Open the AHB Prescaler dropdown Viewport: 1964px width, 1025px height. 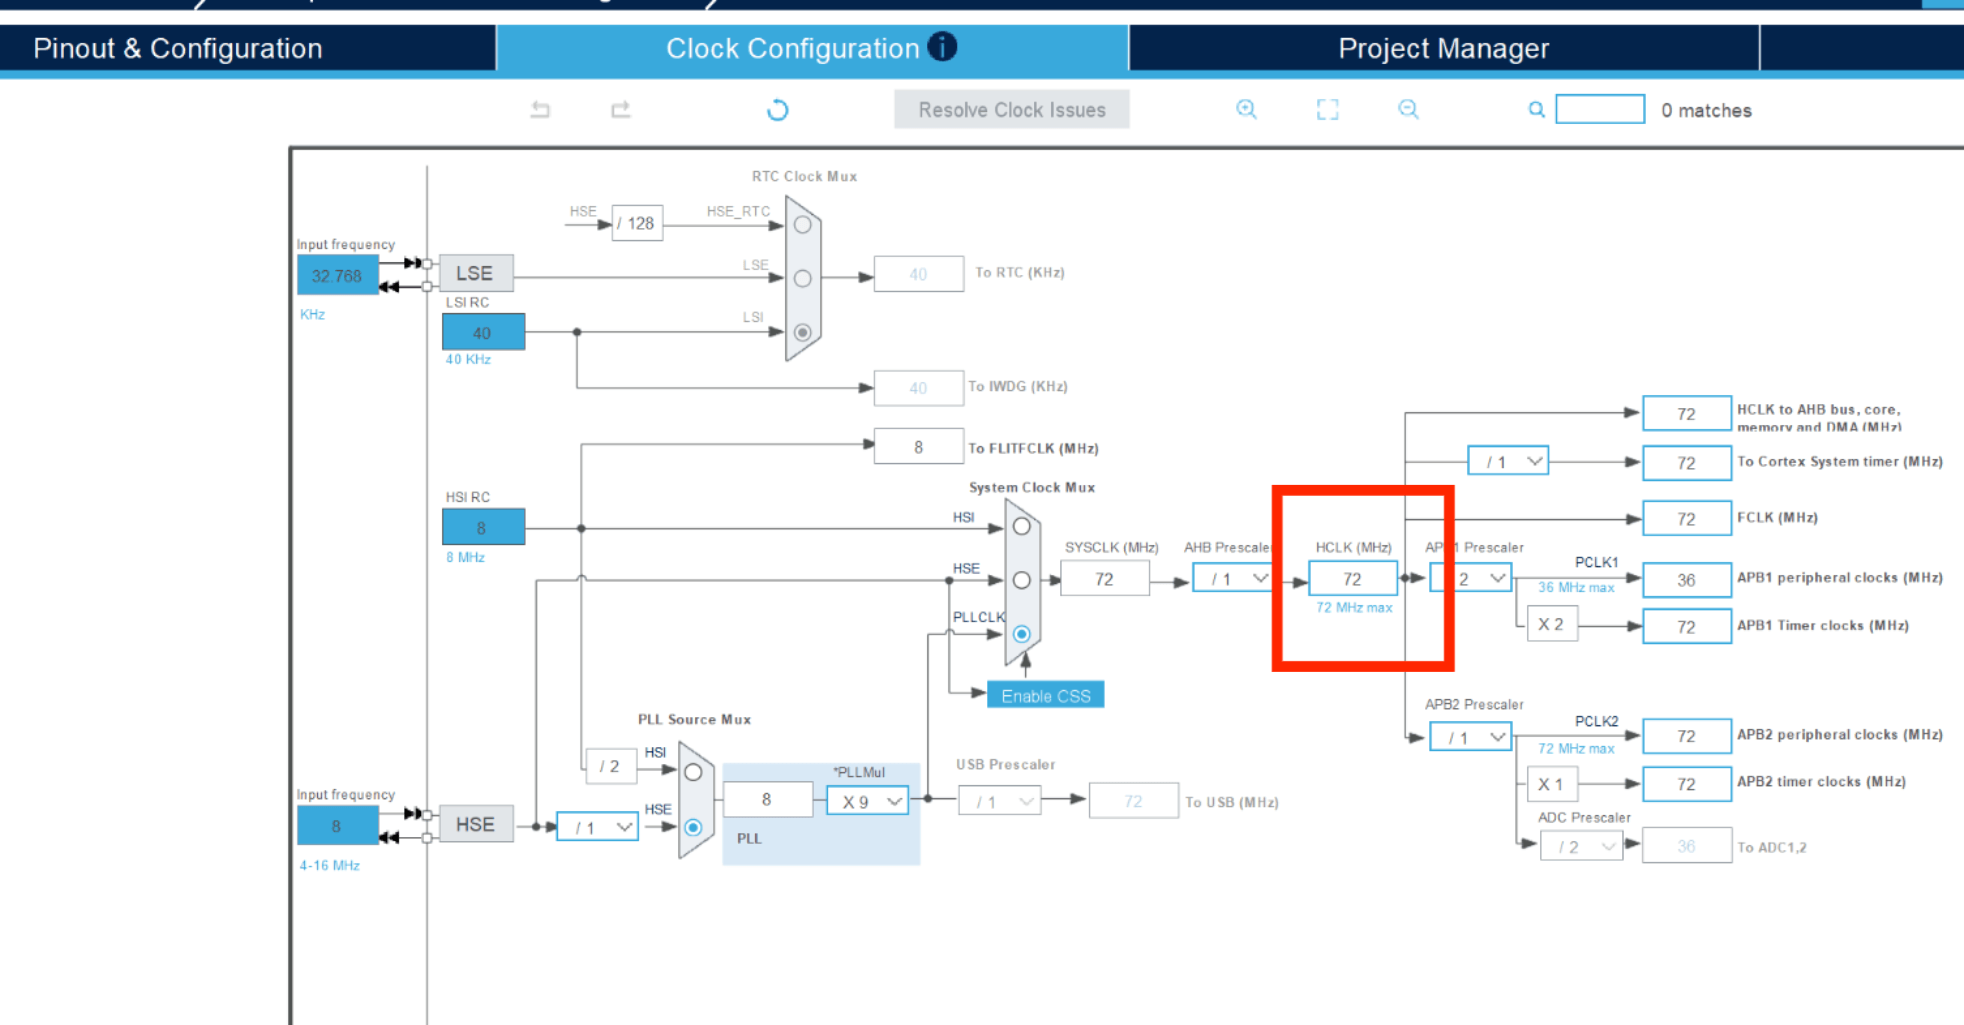[x=1232, y=578]
